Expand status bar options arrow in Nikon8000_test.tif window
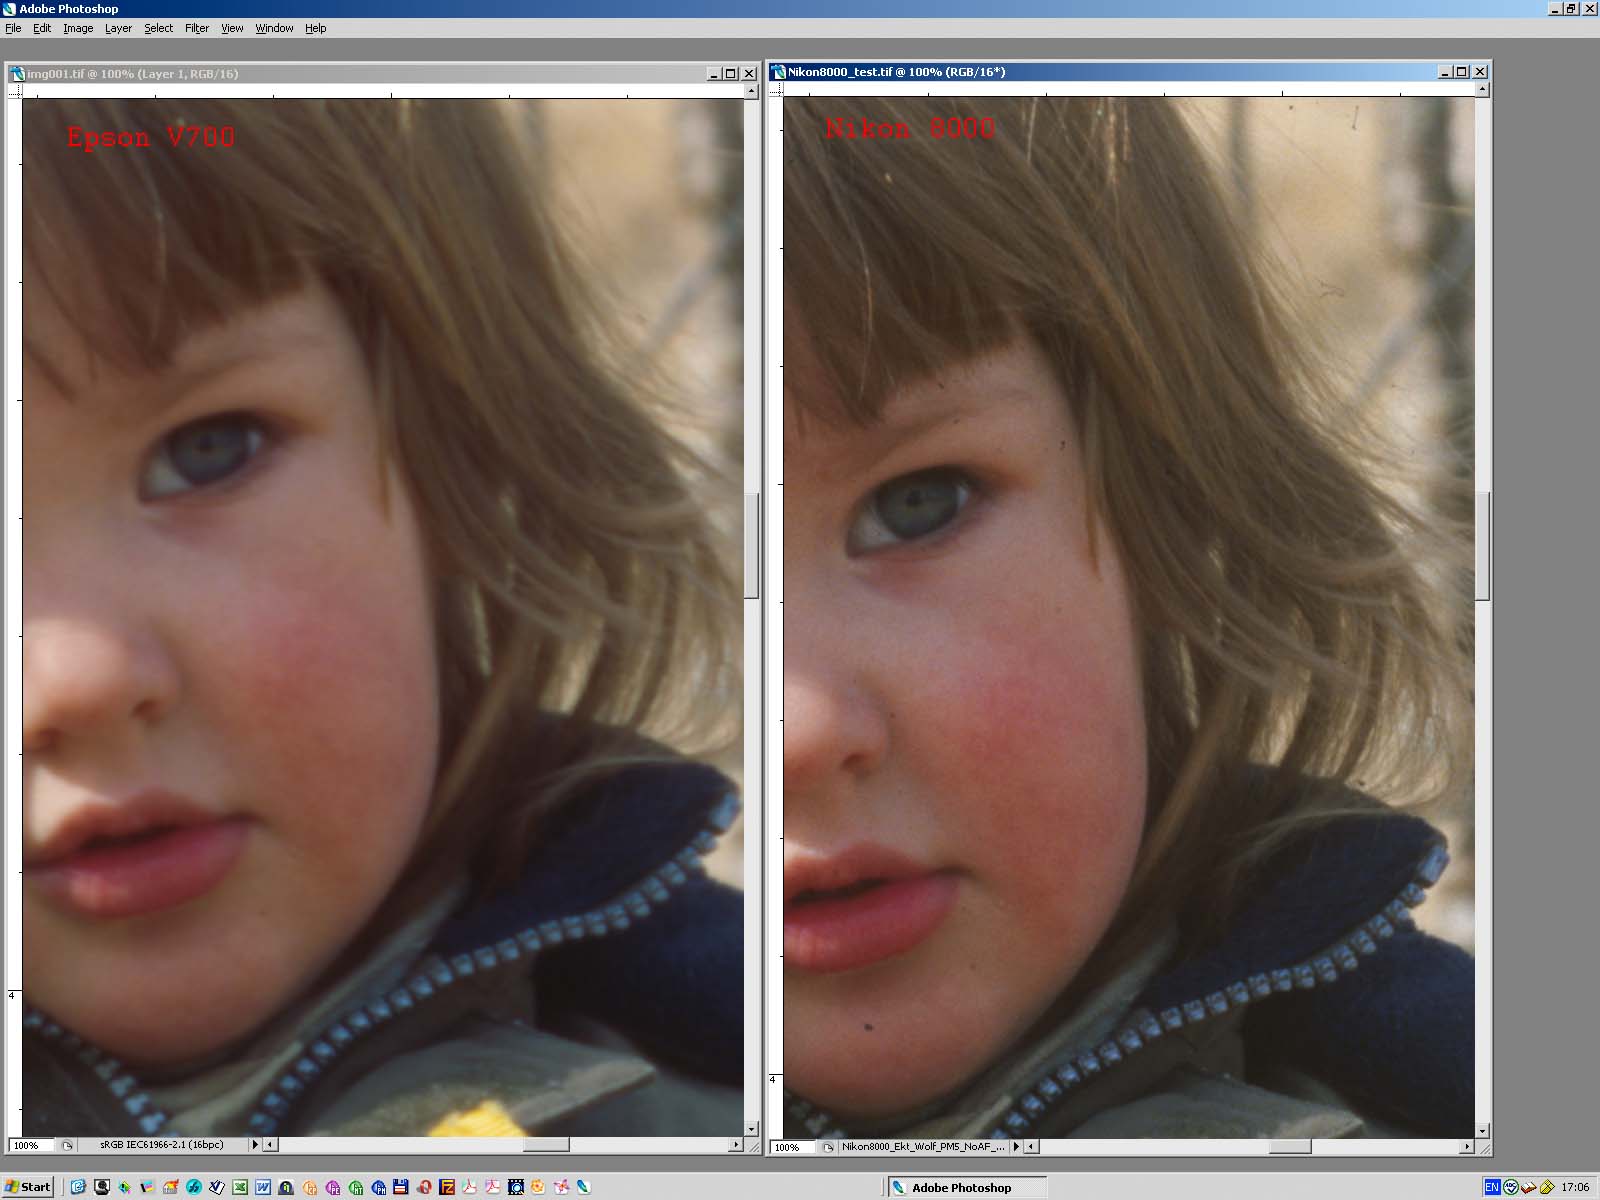Image resolution: width=1600 pixels, height=1200 pixels. pos(1016,1147)
